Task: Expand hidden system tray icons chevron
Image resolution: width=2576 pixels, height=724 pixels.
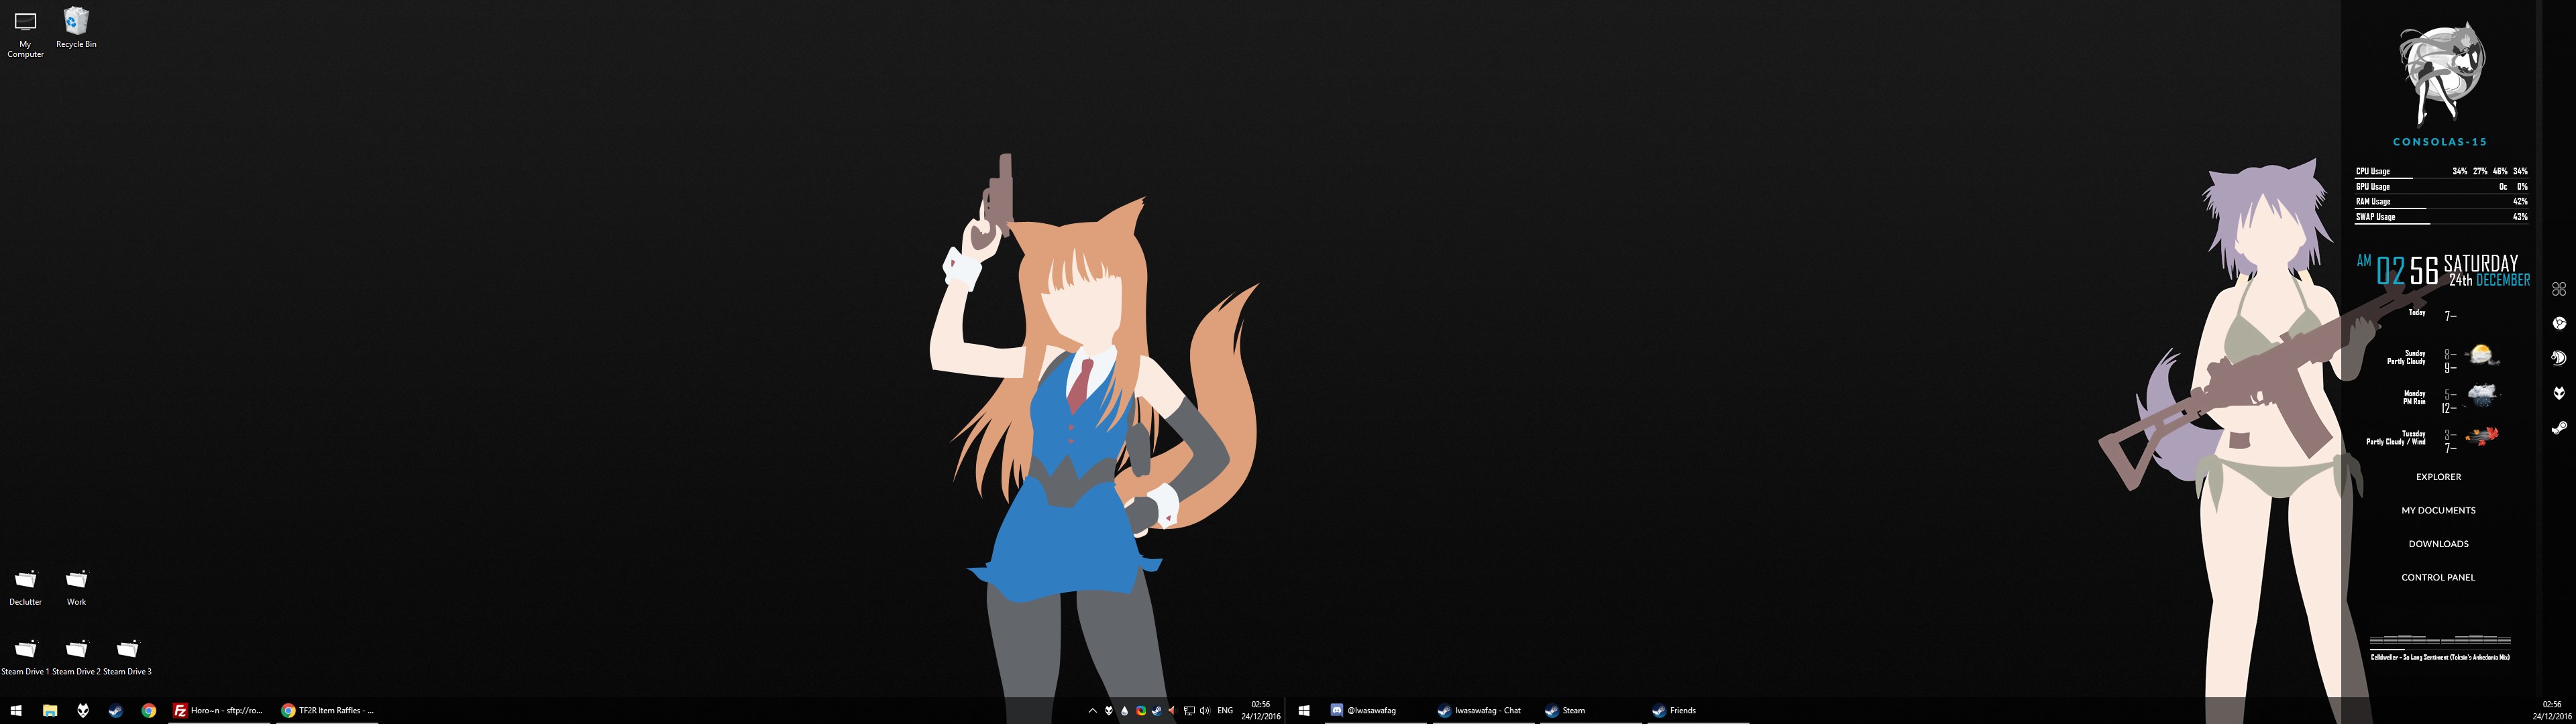Action: click(1092, 711)
